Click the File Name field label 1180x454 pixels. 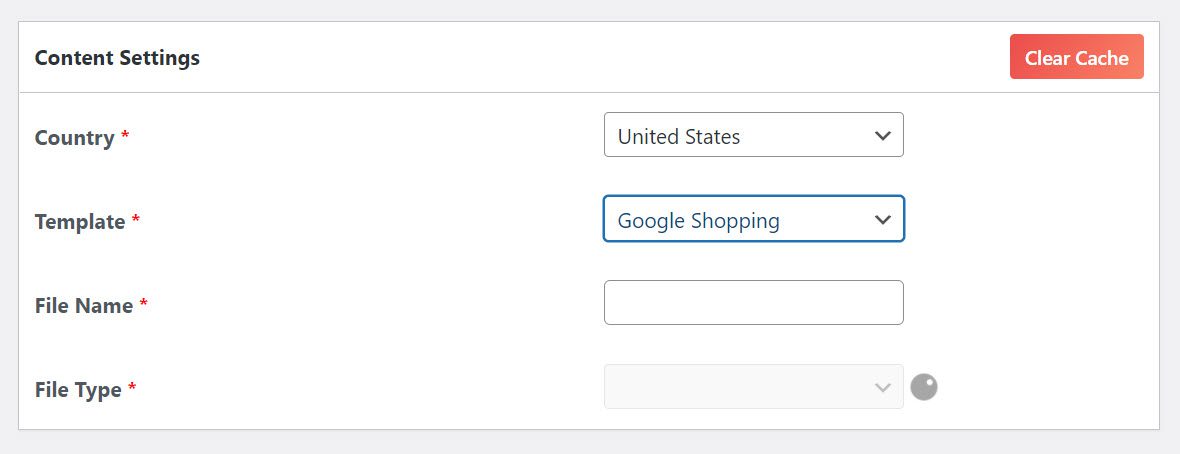(x=84, y=305)
